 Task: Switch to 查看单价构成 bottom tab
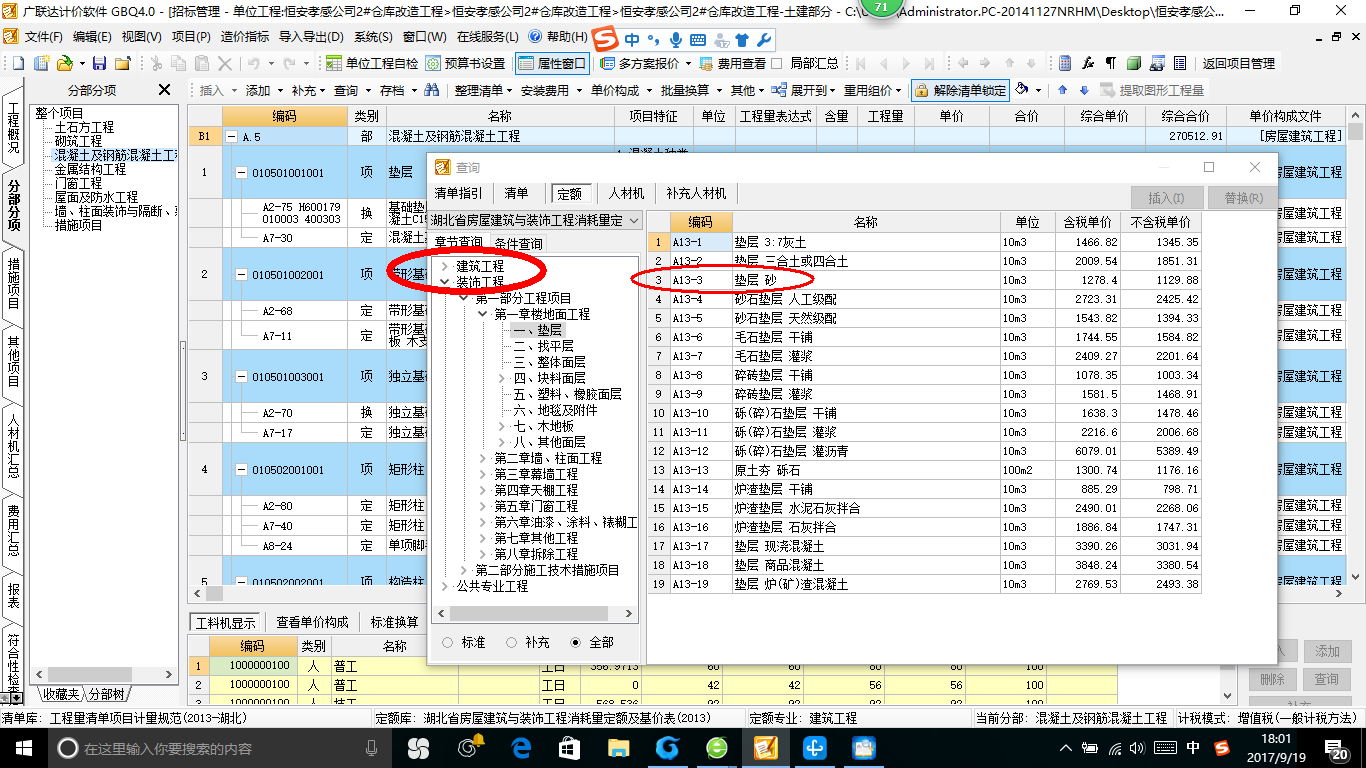coord(312,622)
